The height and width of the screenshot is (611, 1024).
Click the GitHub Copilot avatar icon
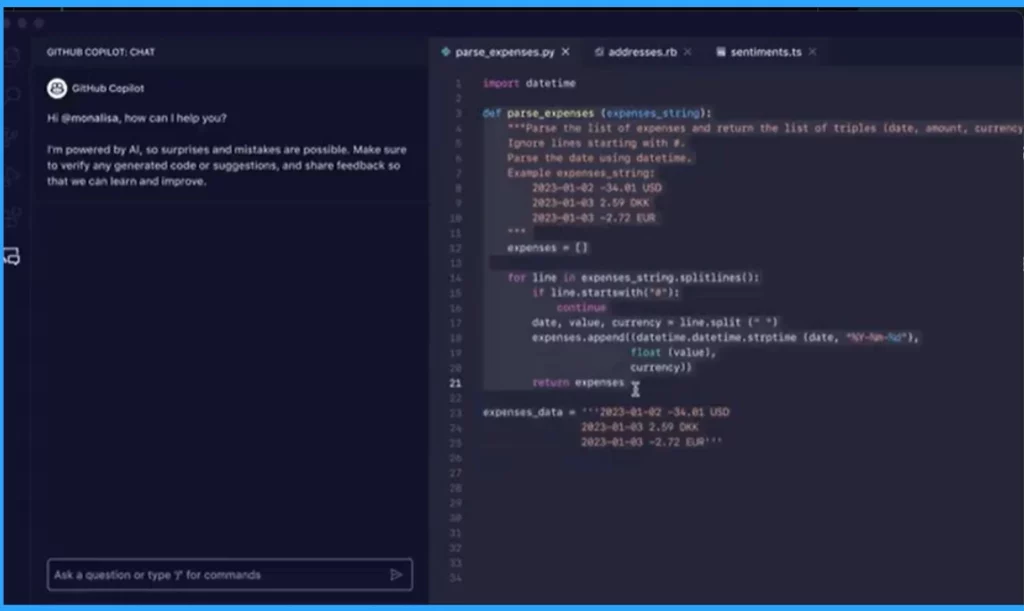pyautogui.click(x=57, y=88)
